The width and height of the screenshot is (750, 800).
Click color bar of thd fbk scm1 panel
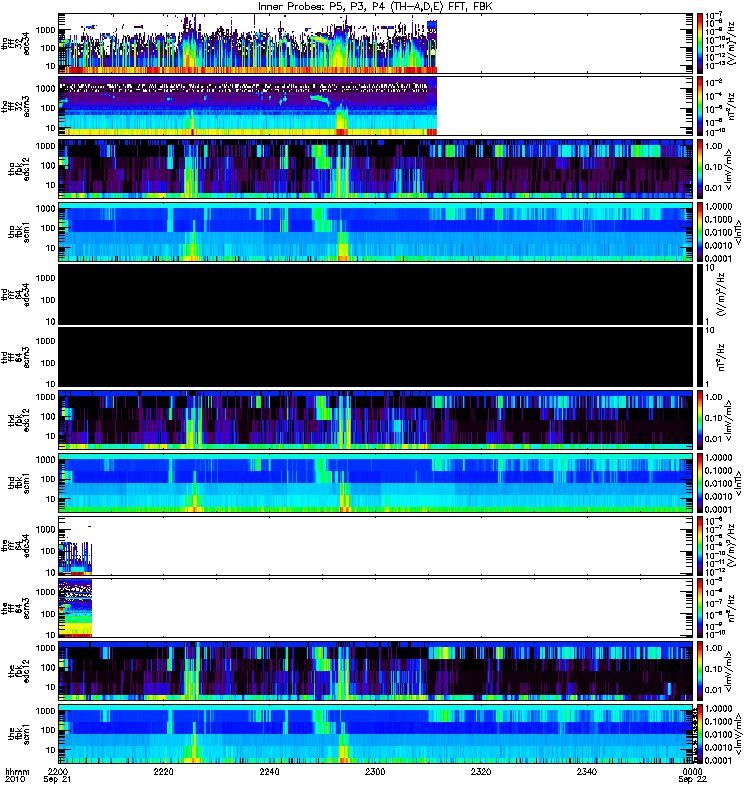pos(700,483)
